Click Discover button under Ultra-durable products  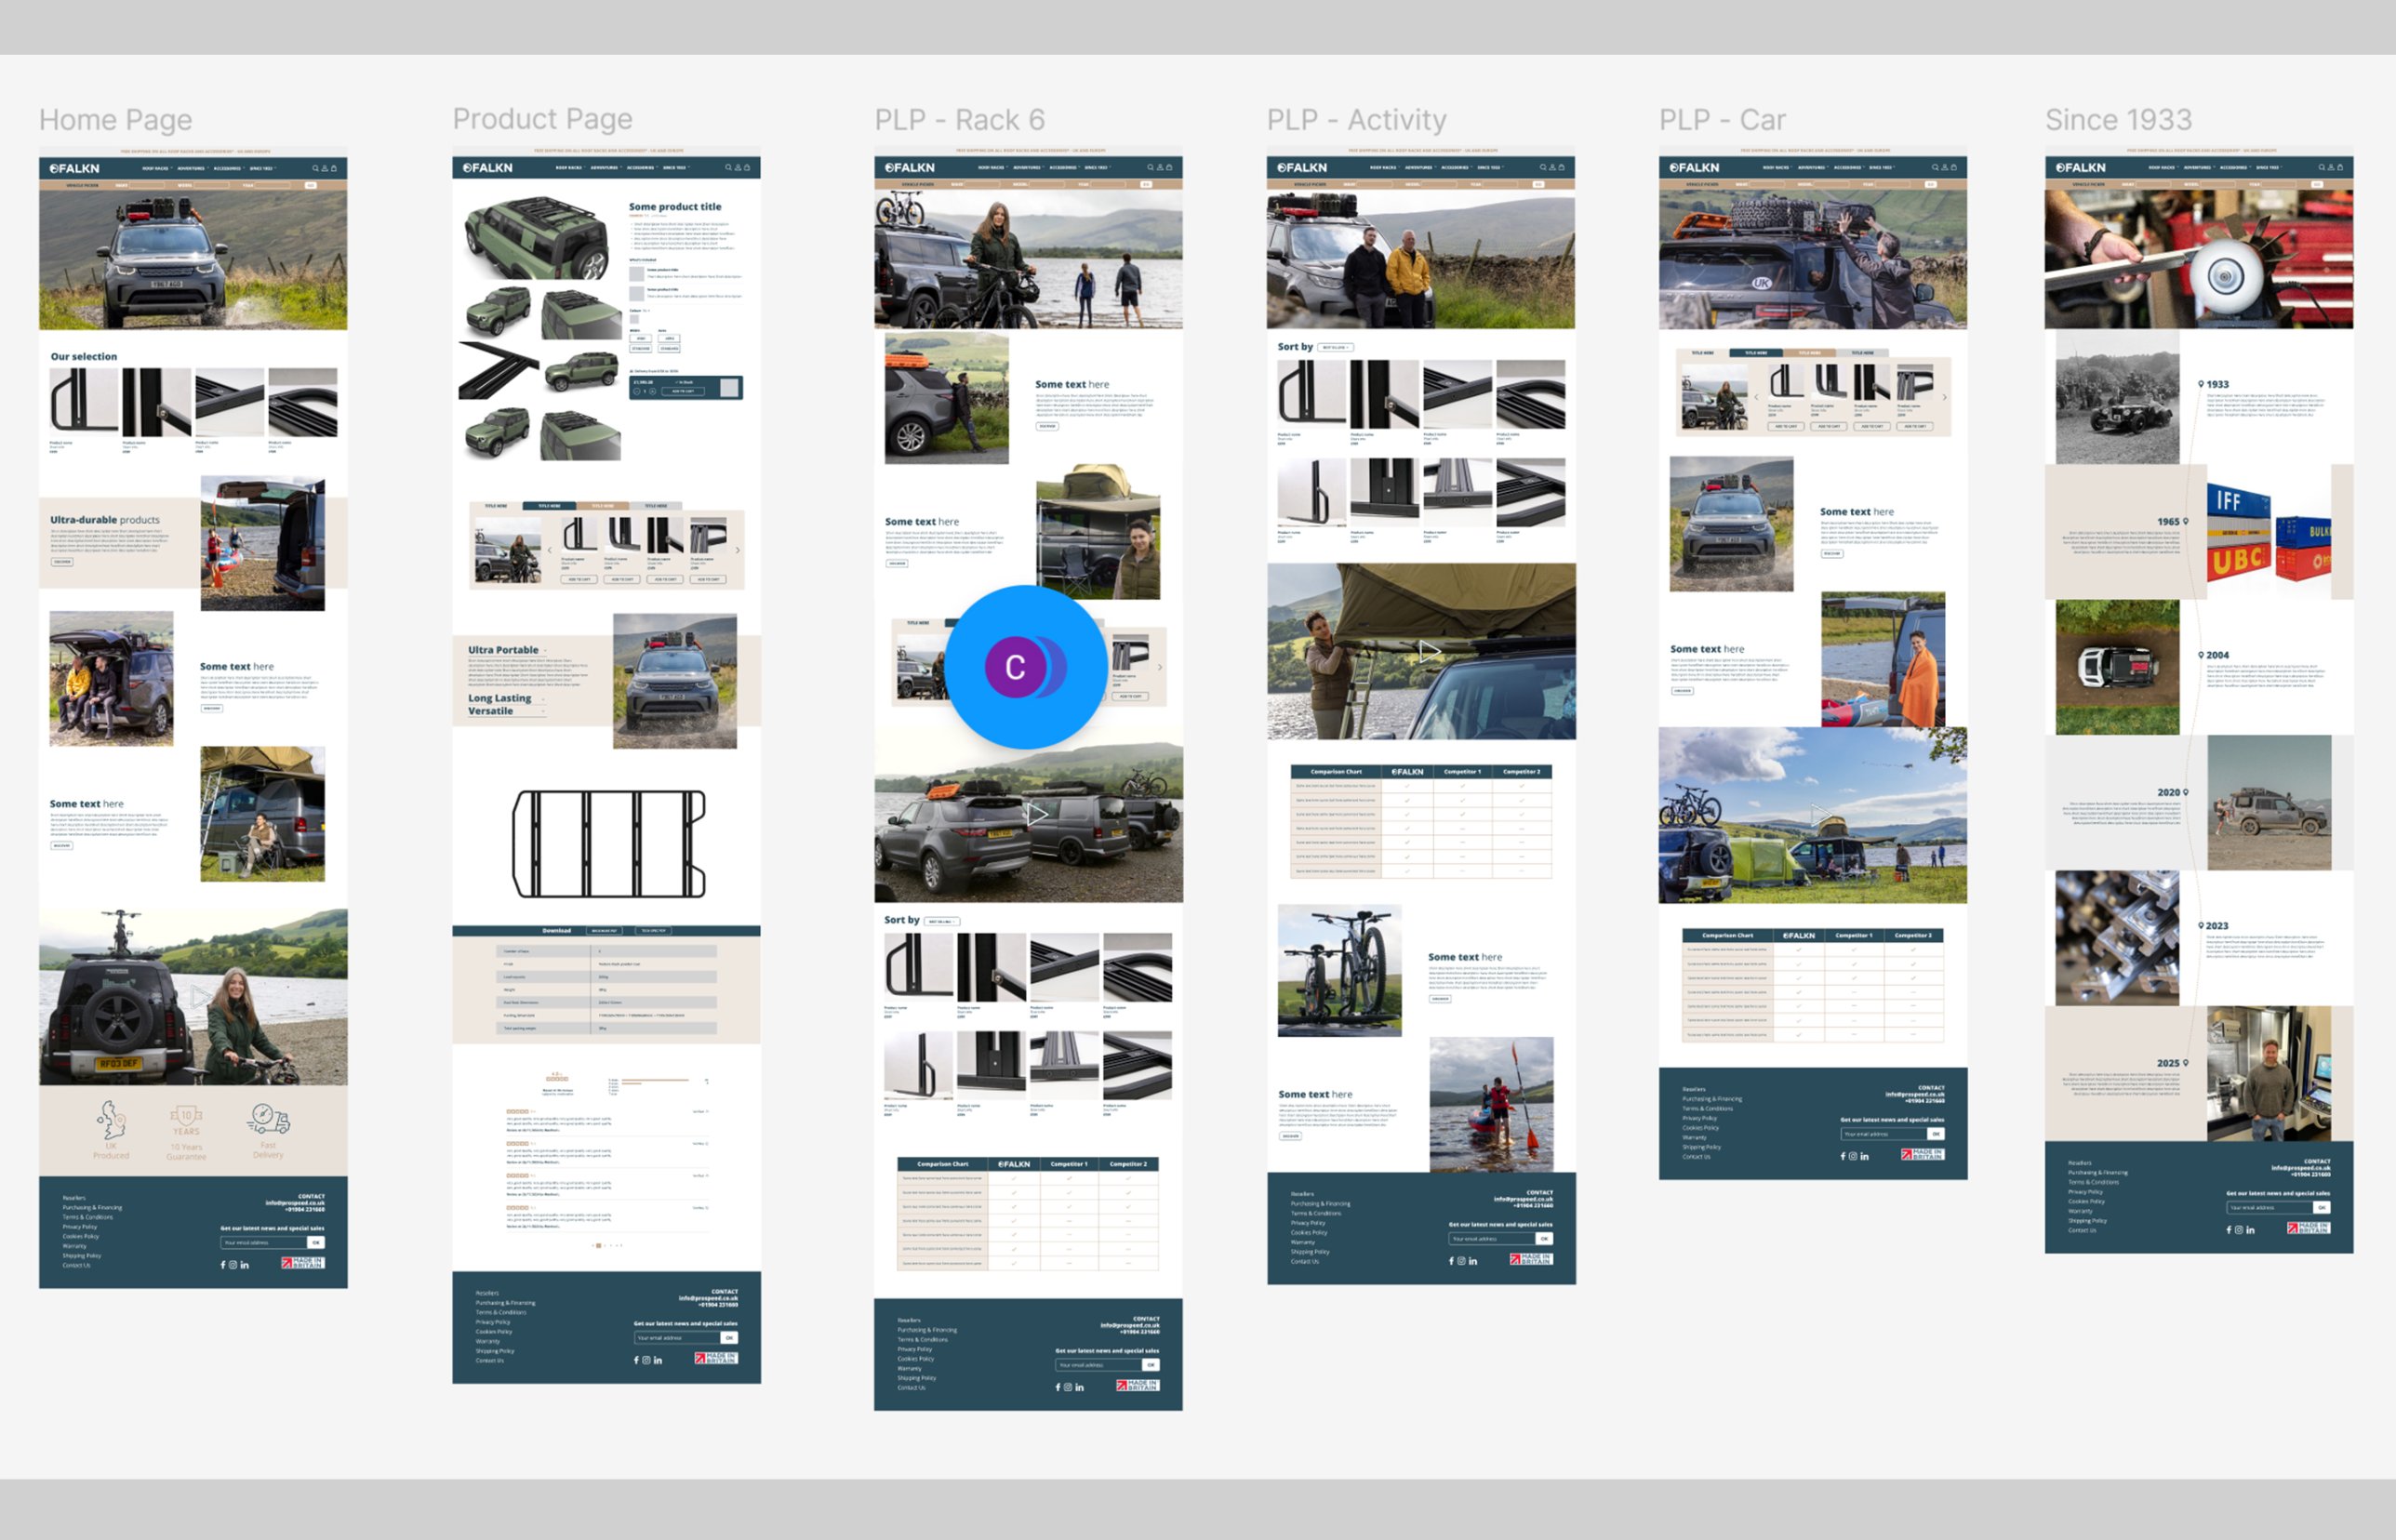click(x=62, y=562)
